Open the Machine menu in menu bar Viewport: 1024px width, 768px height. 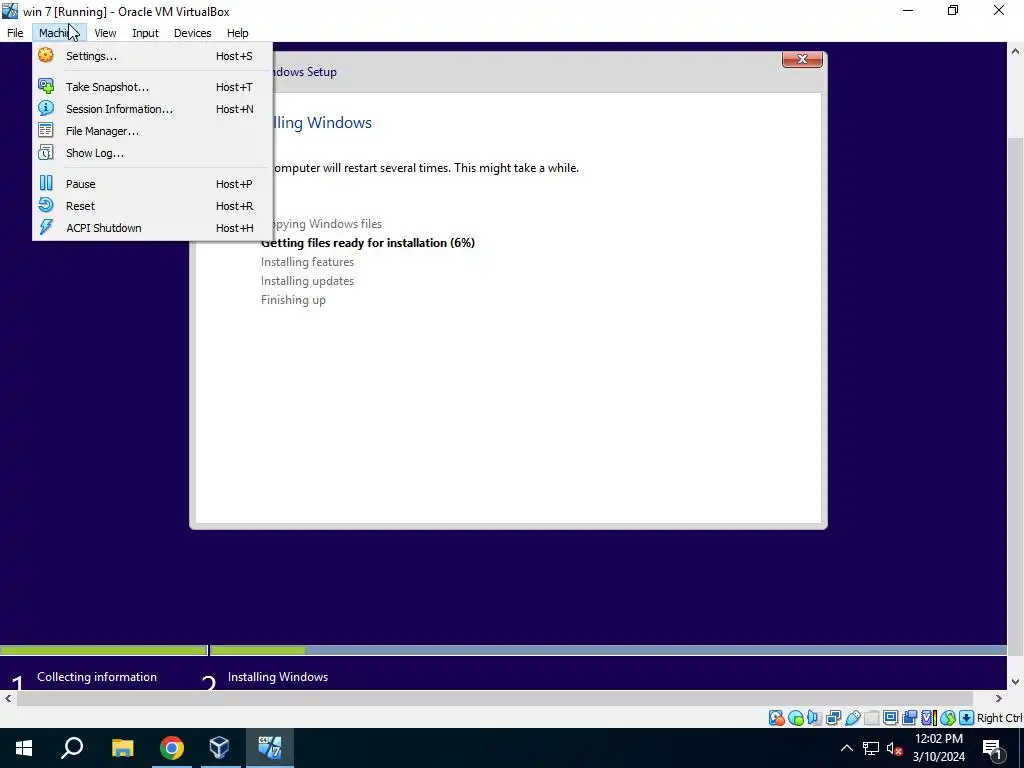pyautogui.click(x=59, y=33)
